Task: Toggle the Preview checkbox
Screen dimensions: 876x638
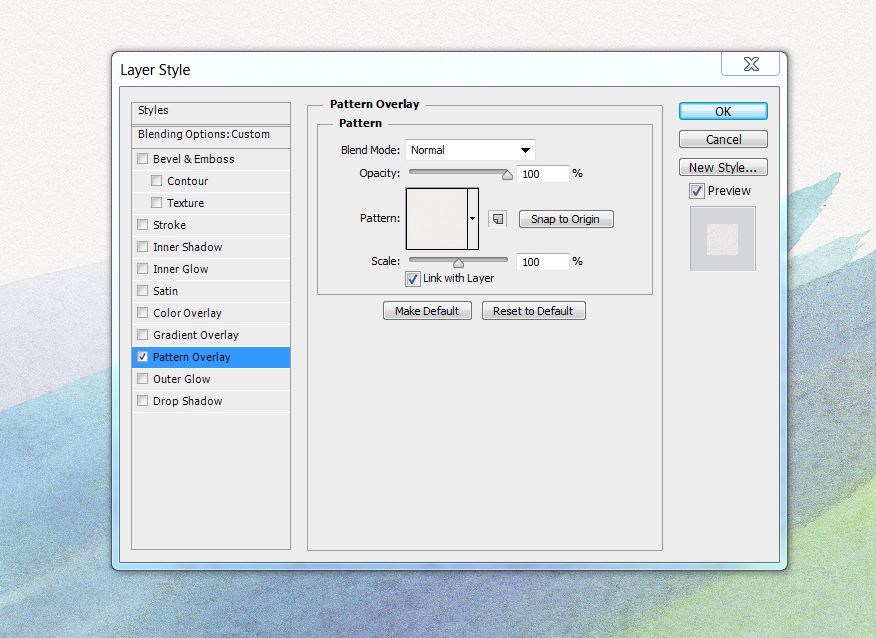Action: click(695, 190)
